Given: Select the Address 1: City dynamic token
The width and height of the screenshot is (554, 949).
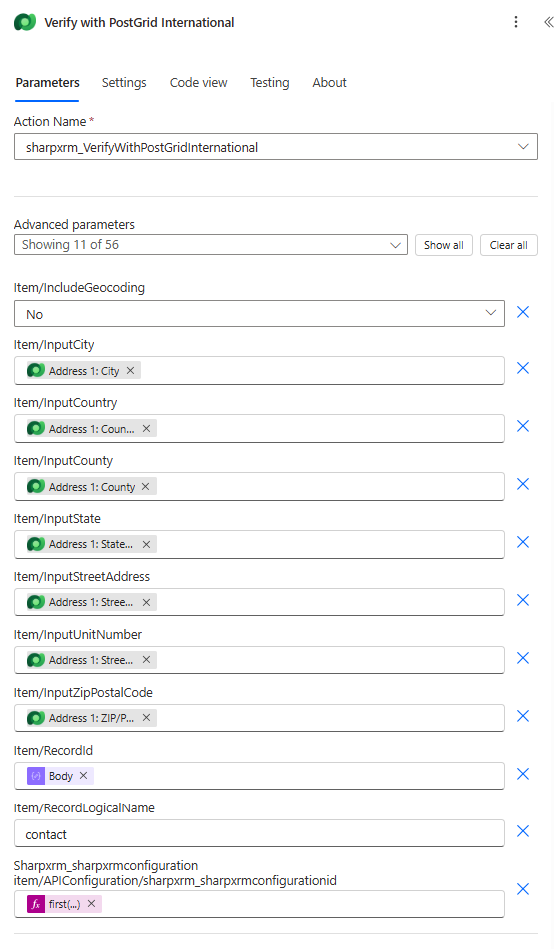Looking at the screenshot, I should [x=84, y=370].
